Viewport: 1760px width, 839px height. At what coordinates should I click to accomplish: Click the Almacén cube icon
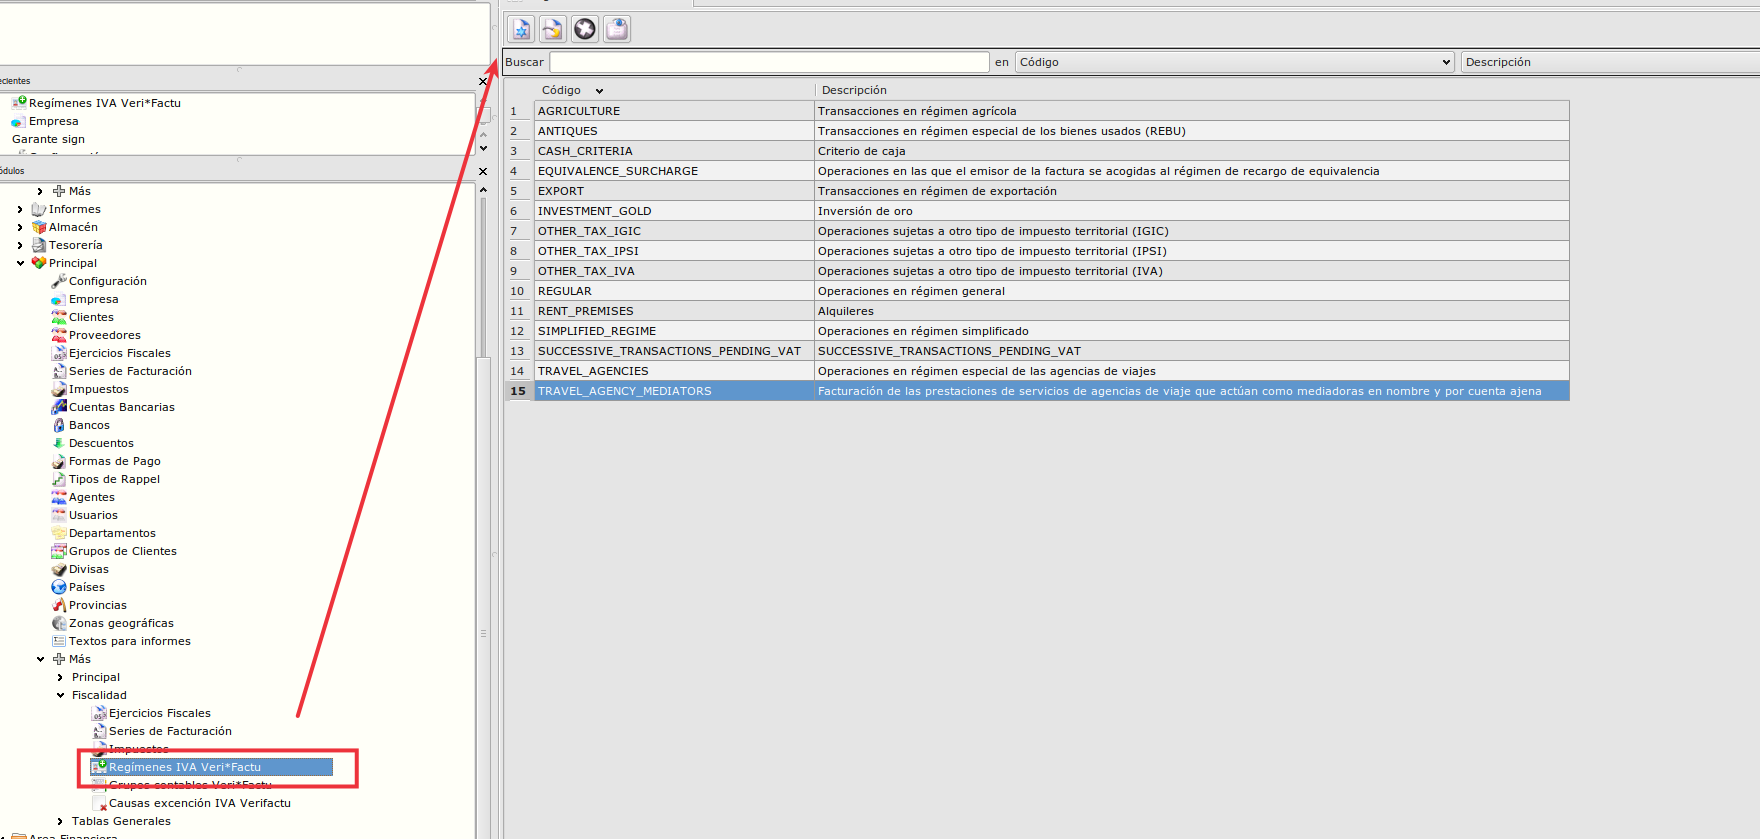pyautogui.click(x=39, y=227)
